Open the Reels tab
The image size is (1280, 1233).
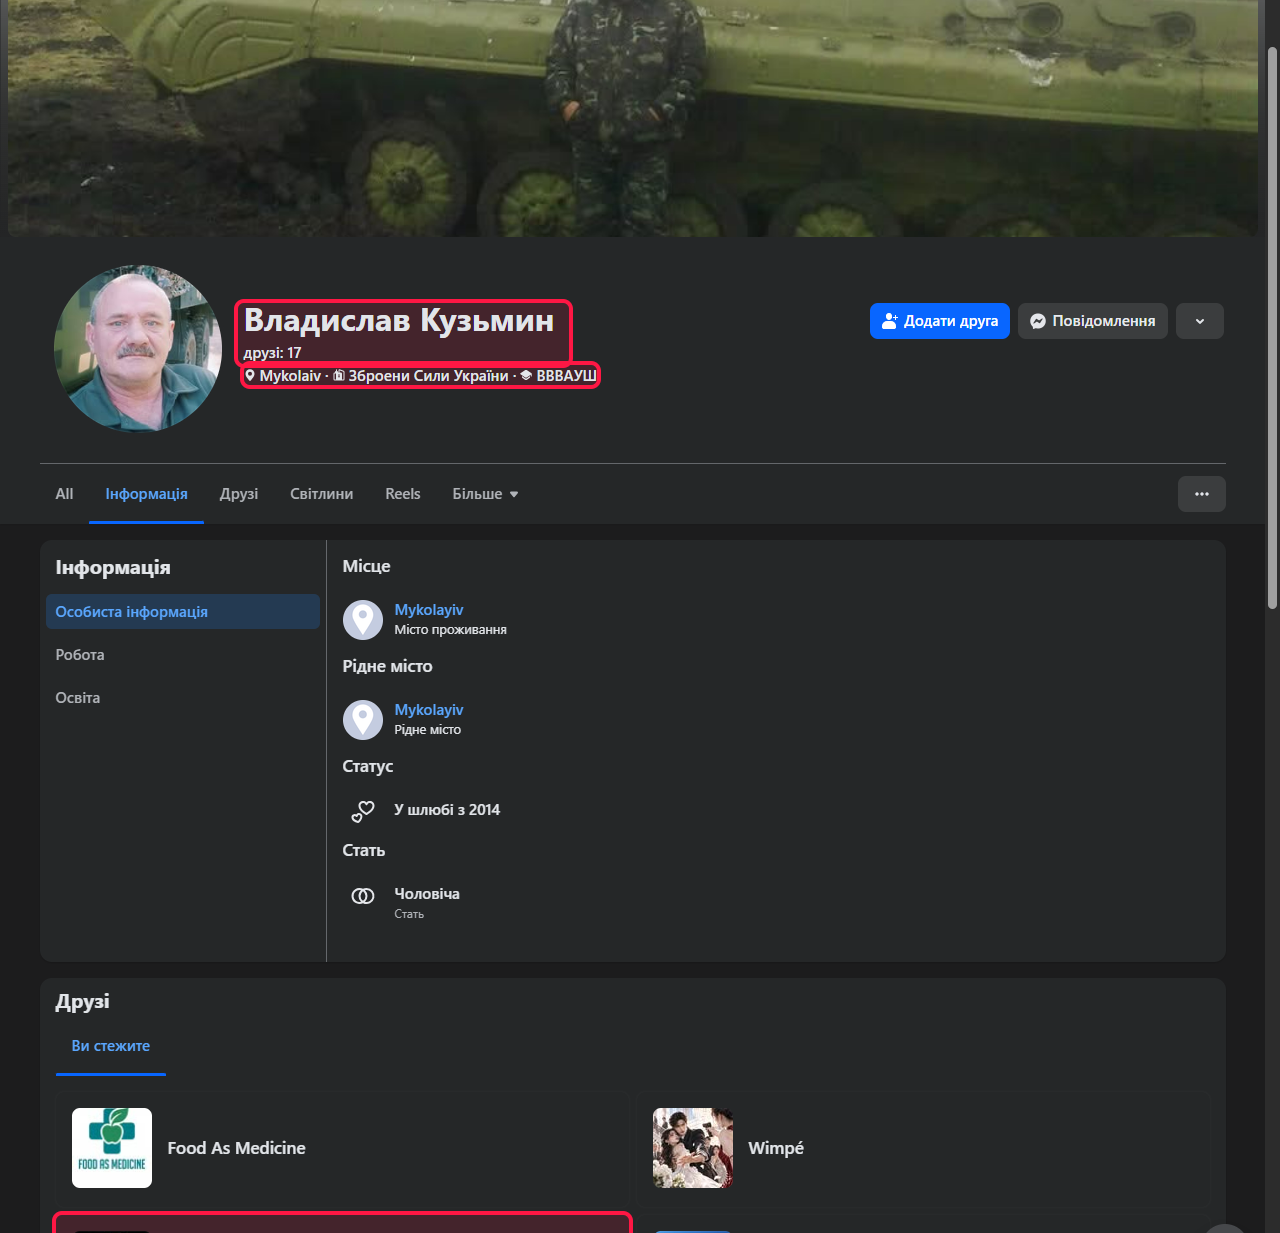click(x=403, y=494)
